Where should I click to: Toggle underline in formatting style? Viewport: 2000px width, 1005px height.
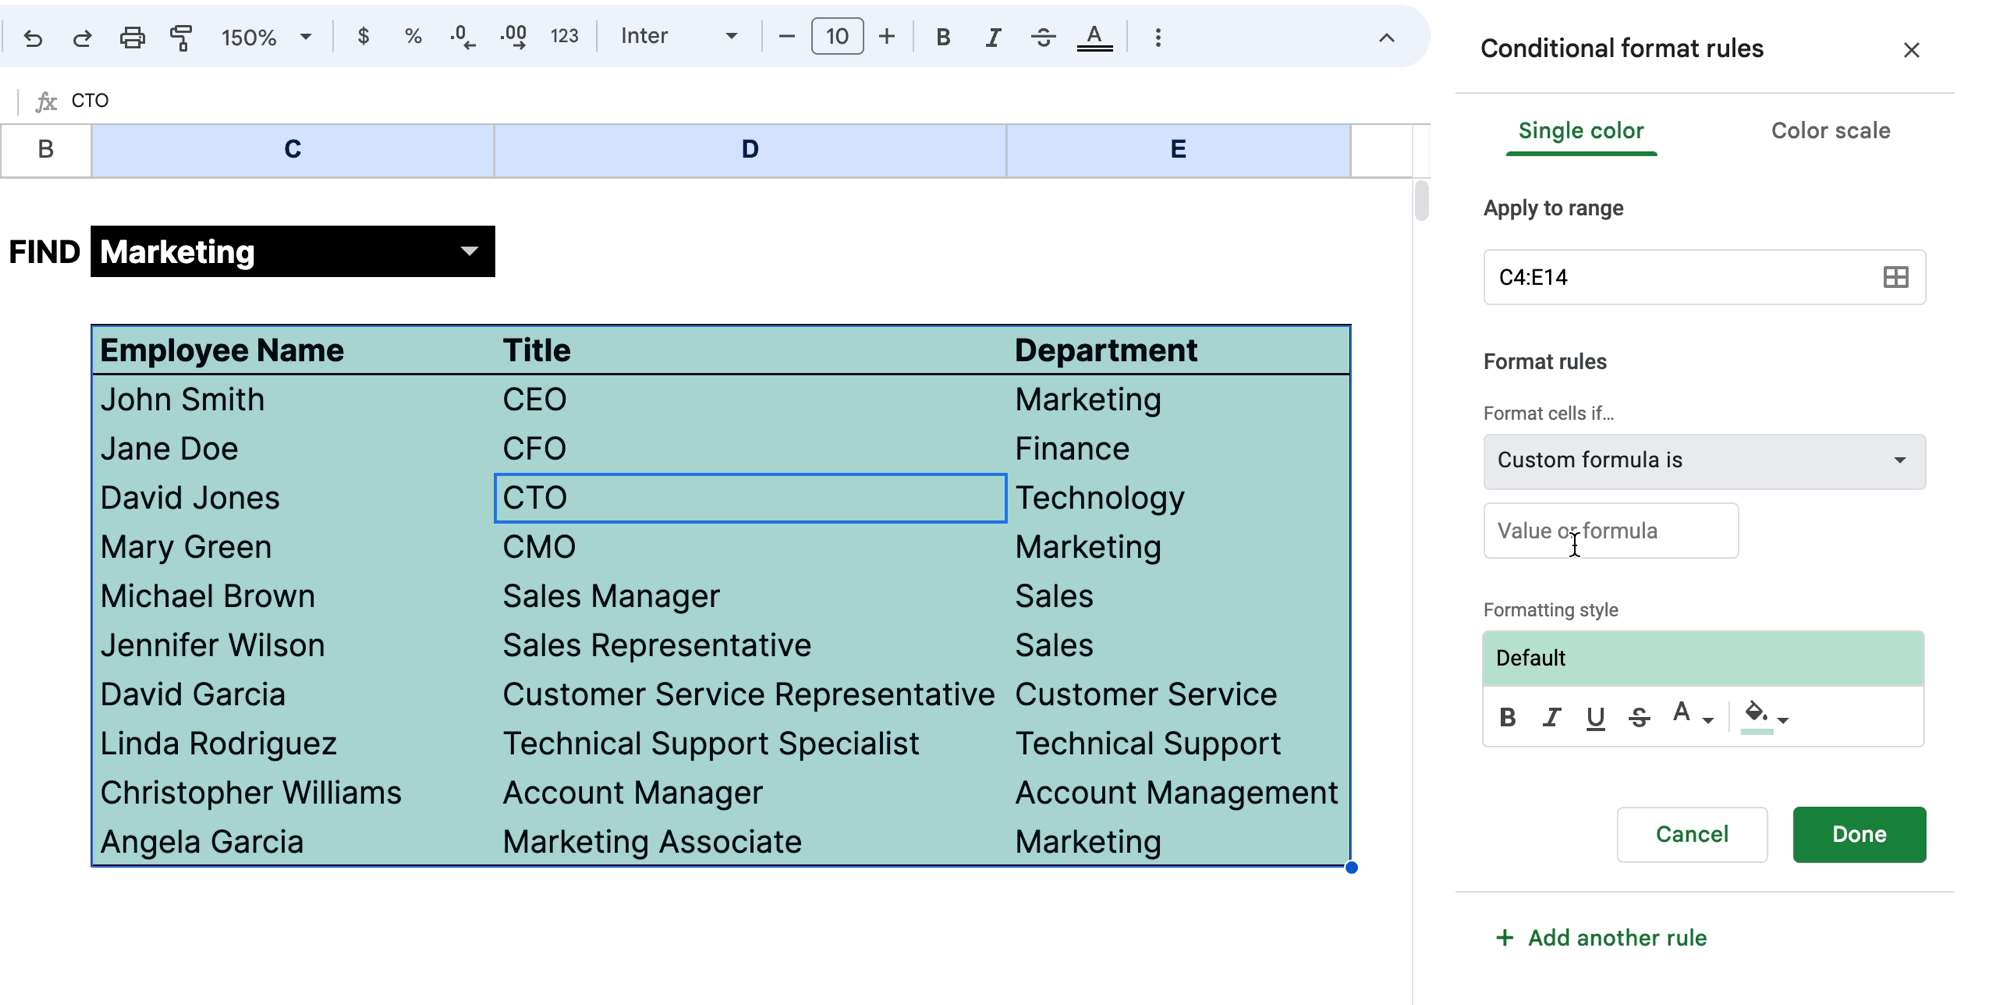click(1595, 717)
